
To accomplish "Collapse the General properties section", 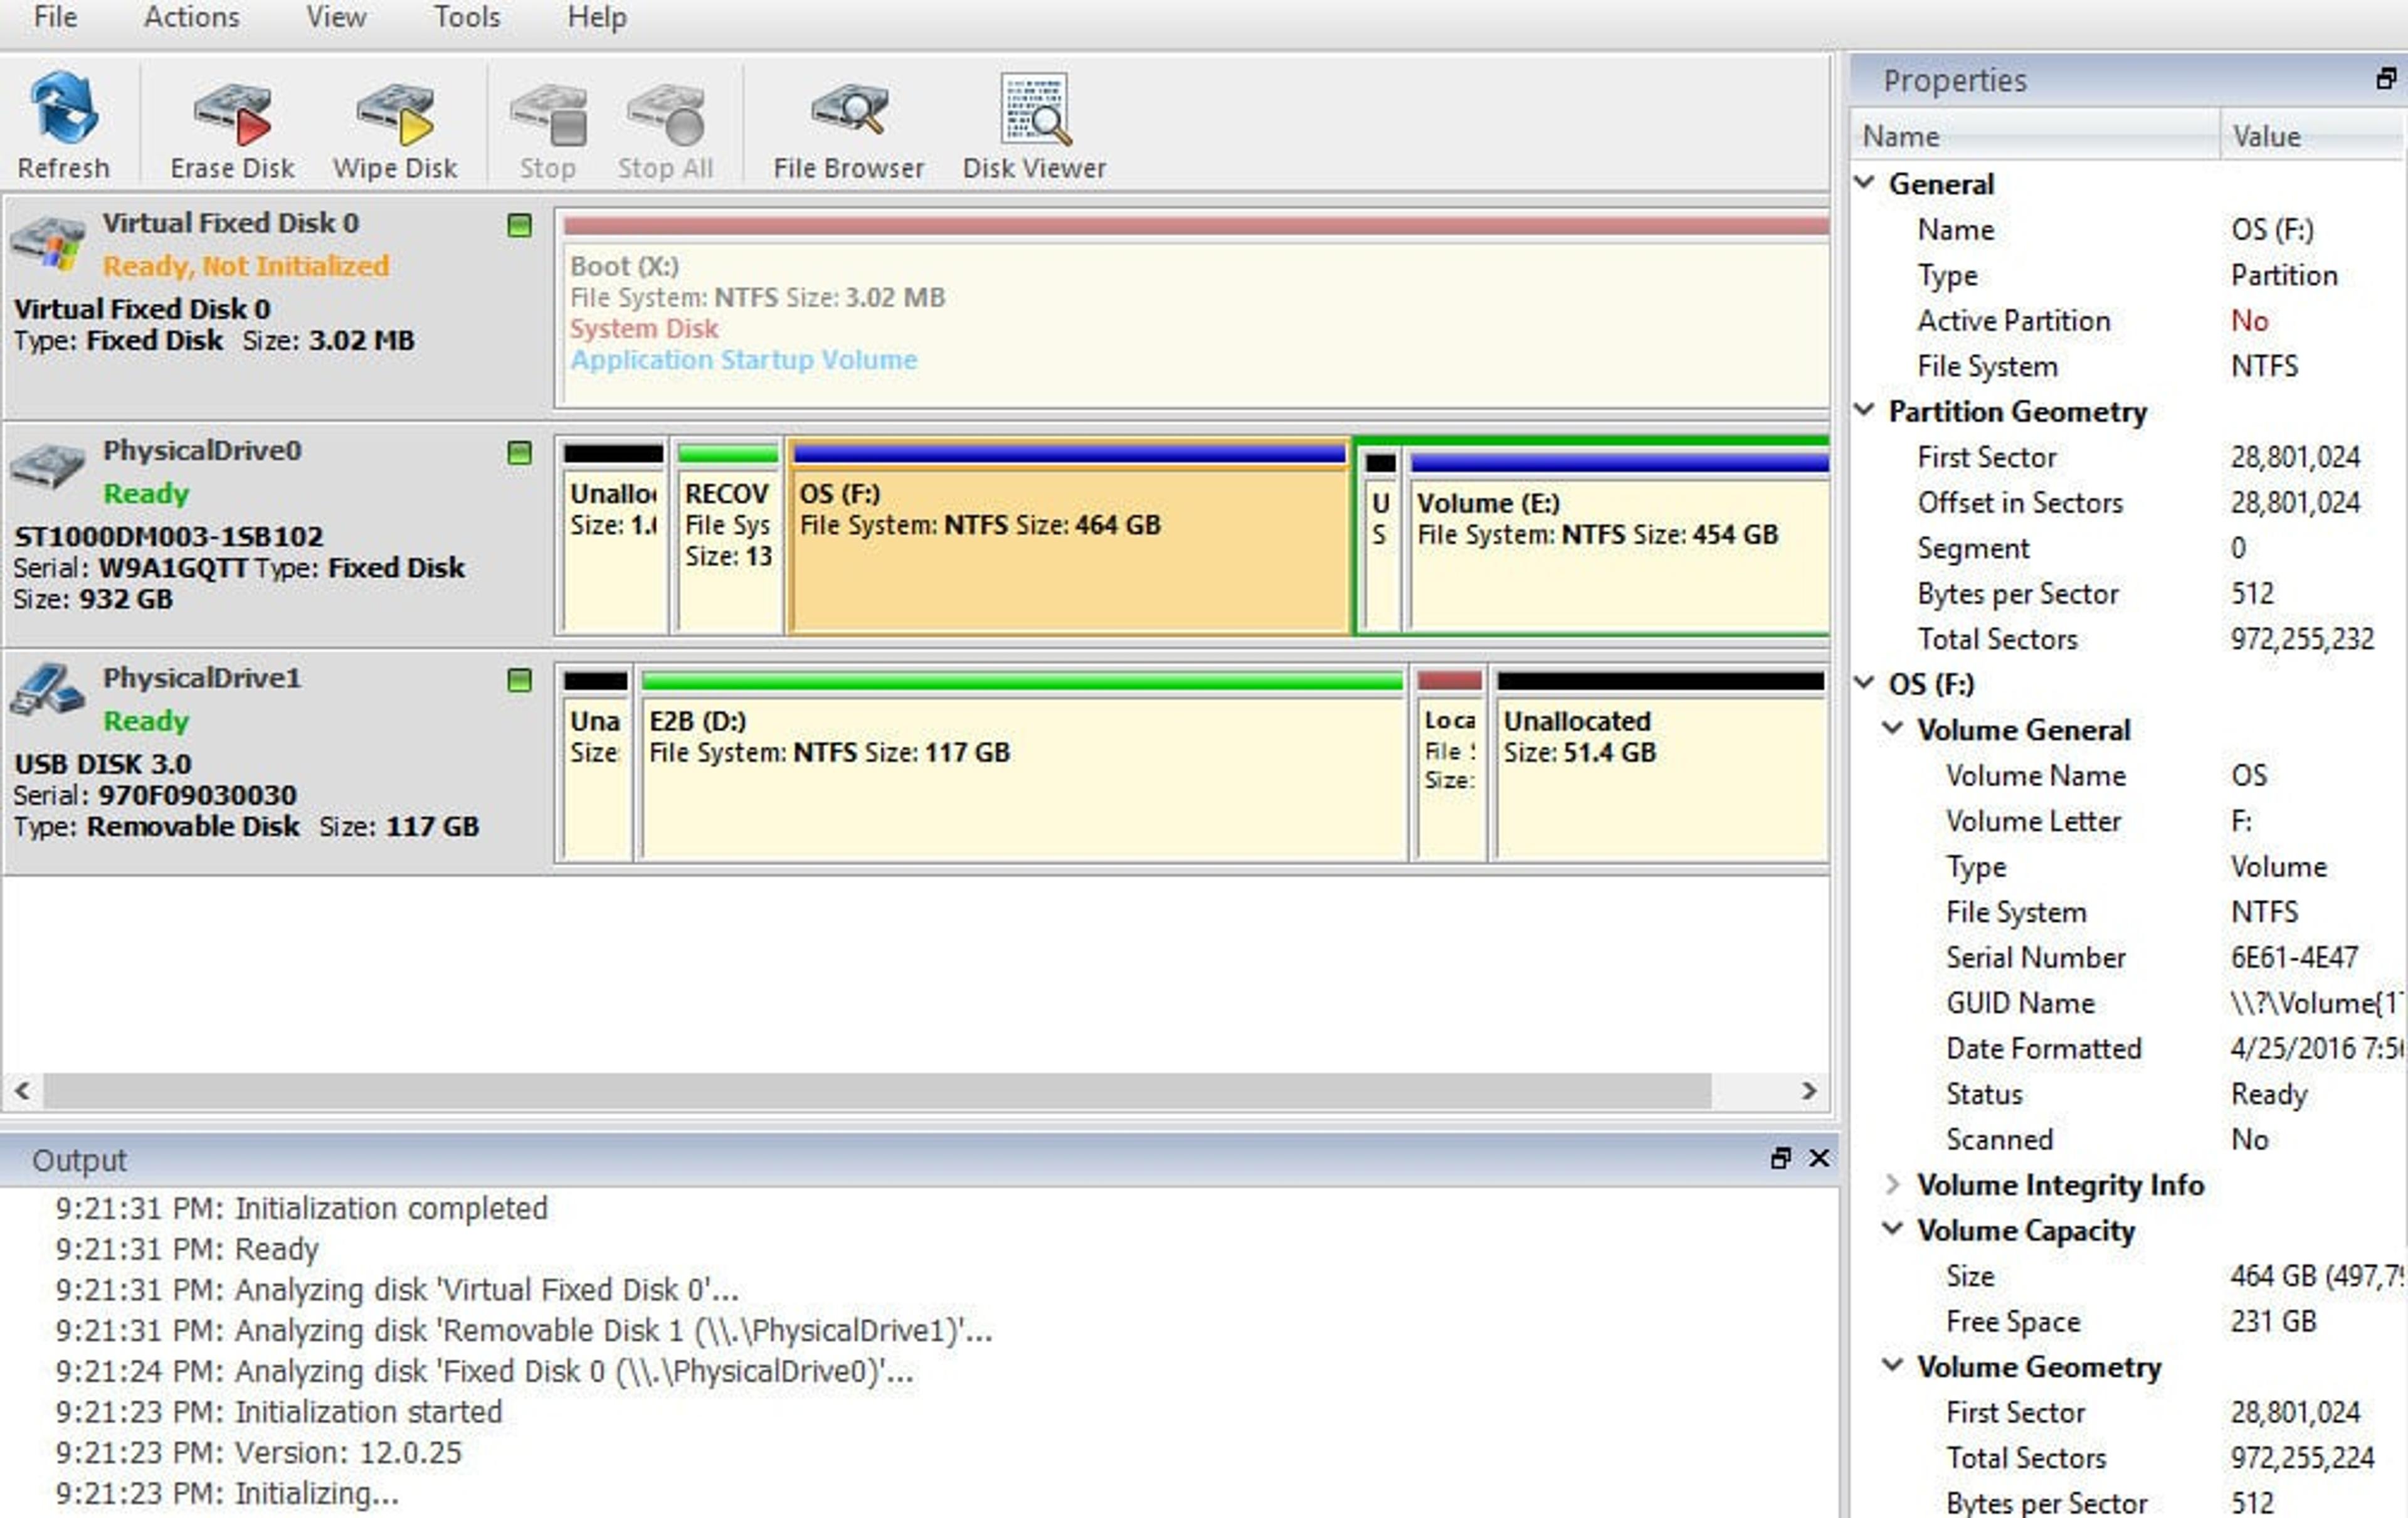I will pyautogui.click(x=1865, y=183).
